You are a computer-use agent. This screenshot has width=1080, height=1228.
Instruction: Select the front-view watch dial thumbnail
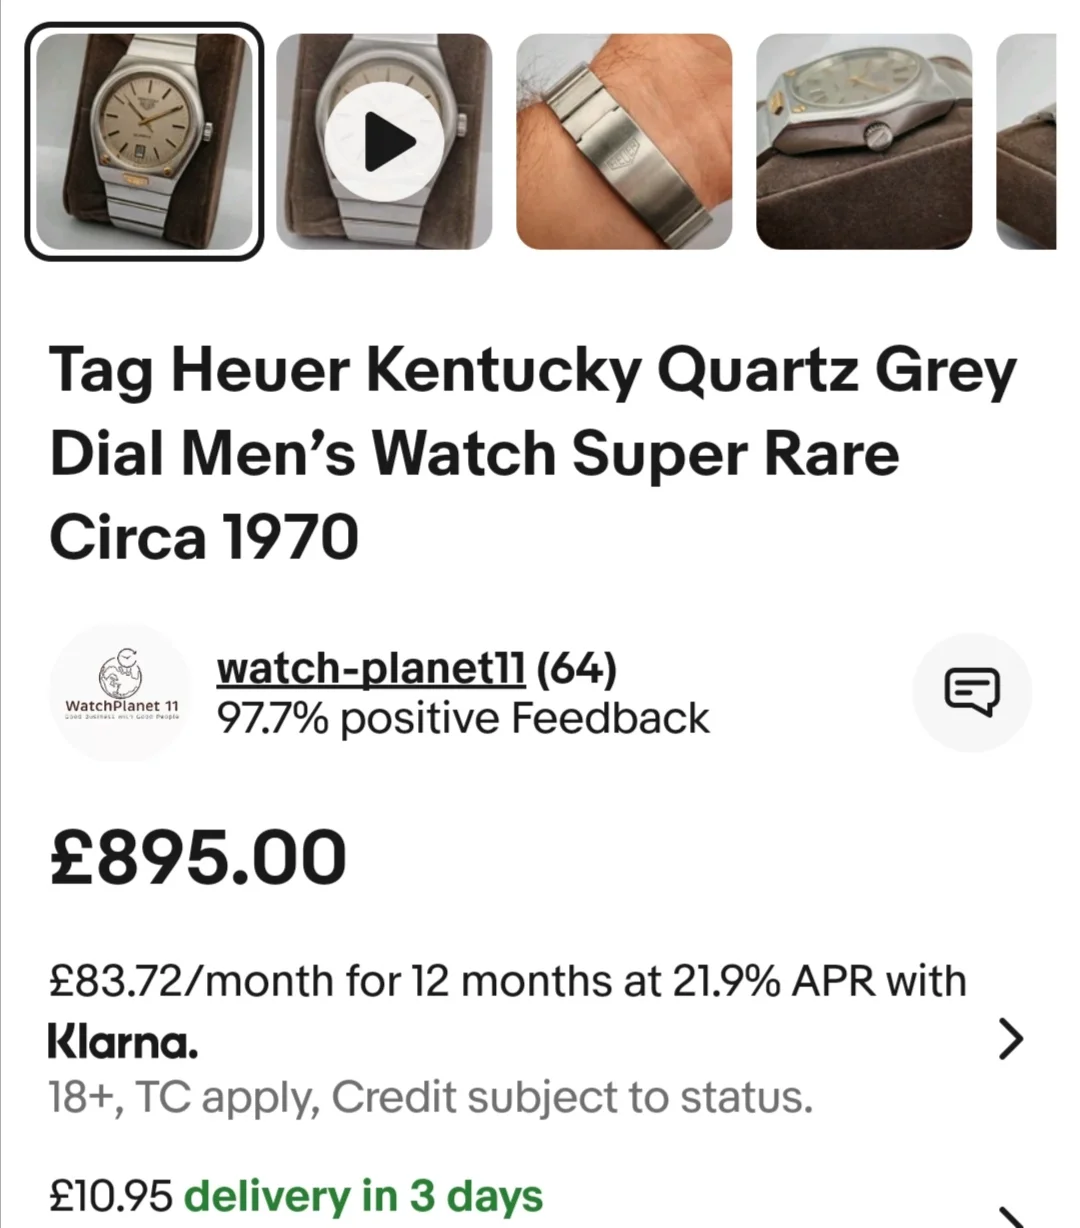pos(144,142)
